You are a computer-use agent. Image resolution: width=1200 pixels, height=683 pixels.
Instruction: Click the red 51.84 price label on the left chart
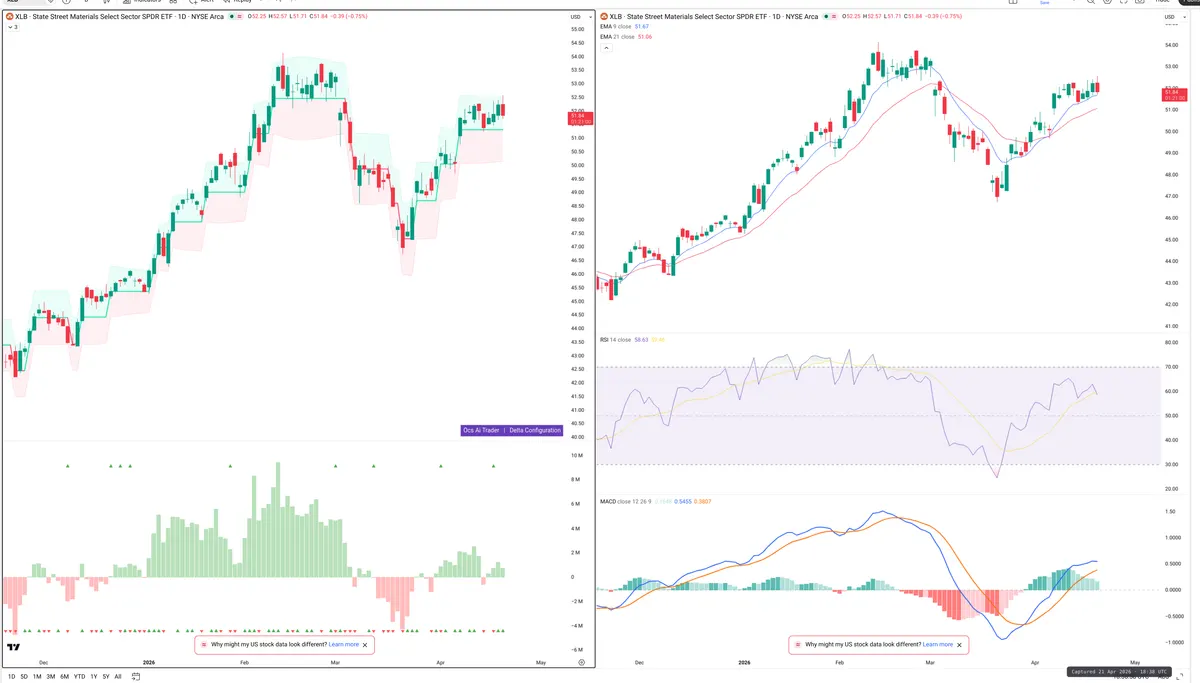[581, 117]
